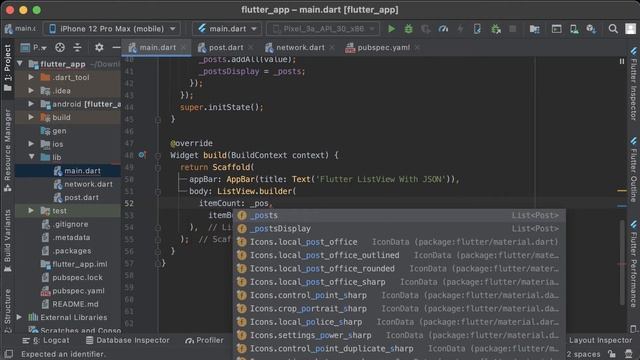This screenshot has height=360, width=640.
Task: Expand the android folder
Action: [x=31, y=104]
